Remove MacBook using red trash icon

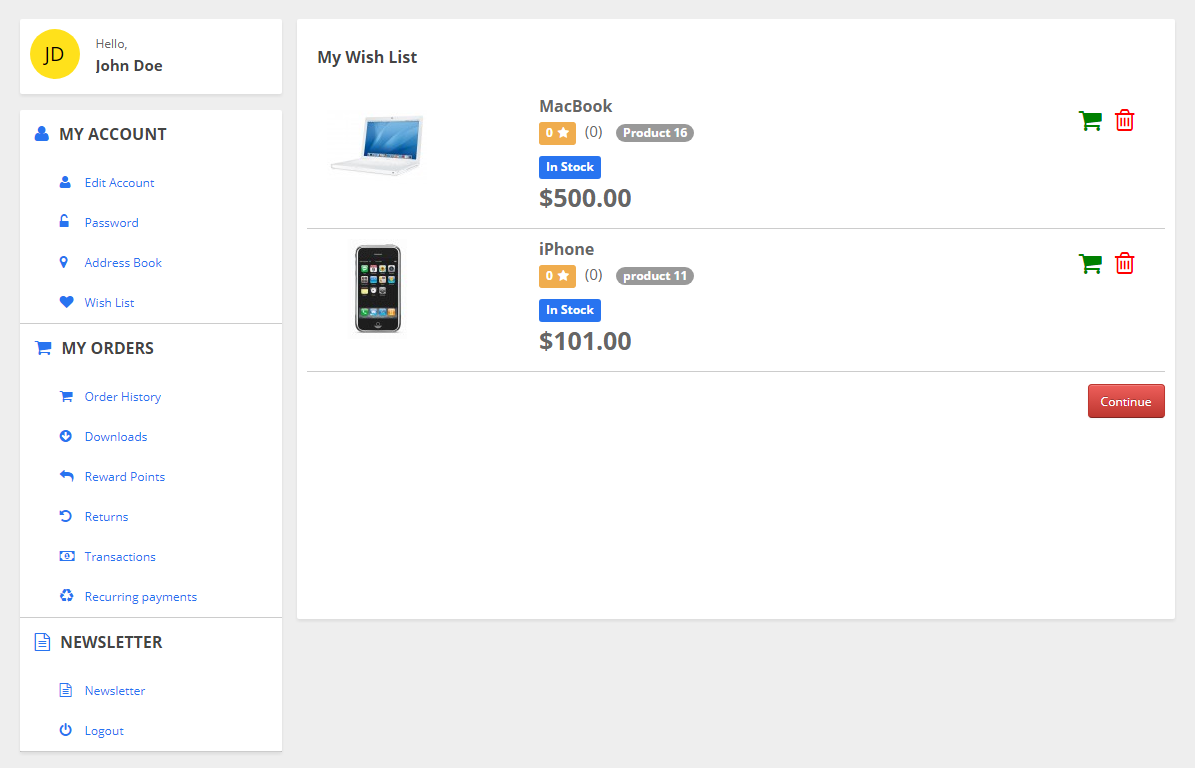click(x=1124, y=120)
